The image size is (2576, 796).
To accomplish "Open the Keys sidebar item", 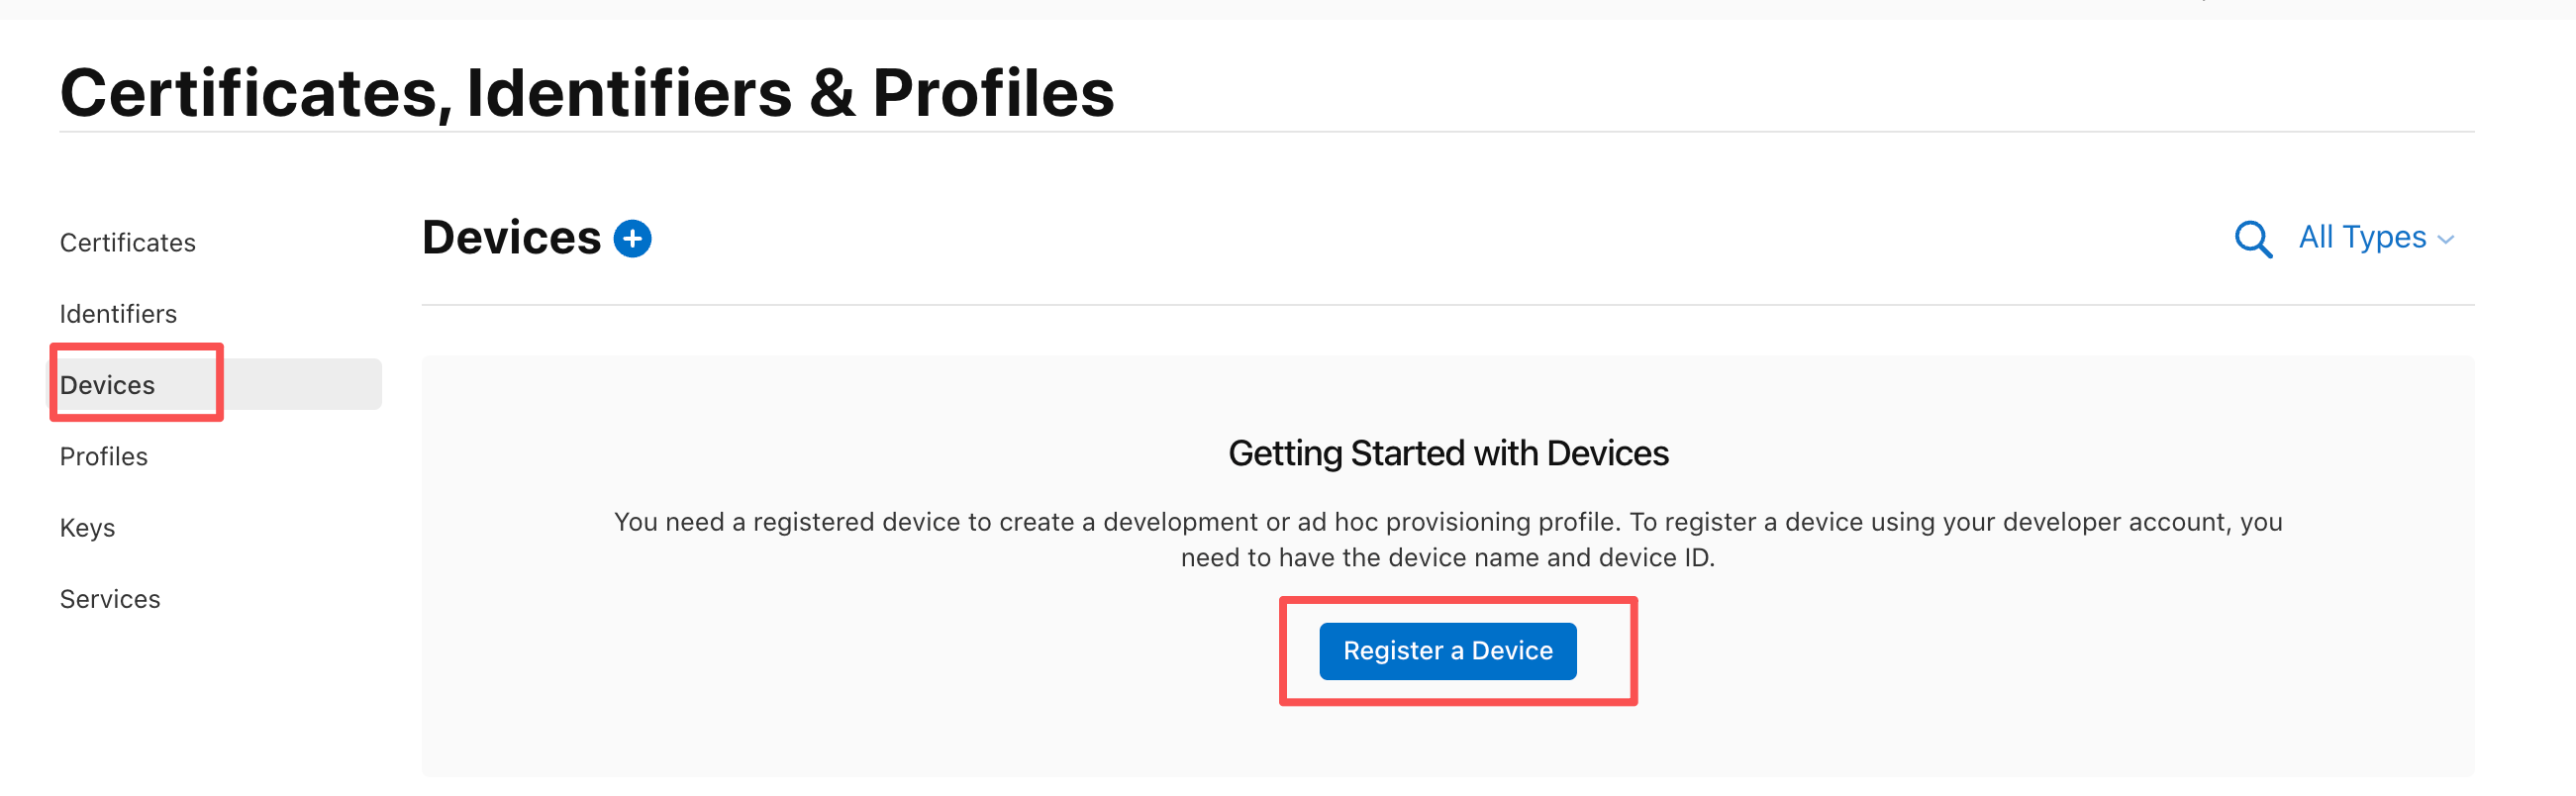I will point(87,528).
